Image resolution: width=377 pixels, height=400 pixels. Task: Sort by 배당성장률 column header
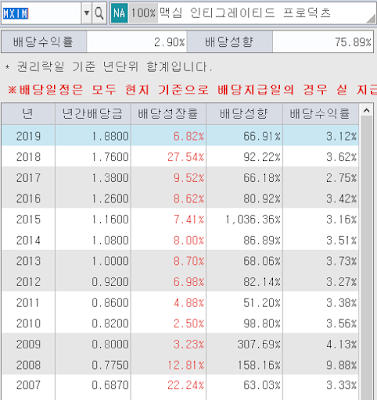coord(168,114)
